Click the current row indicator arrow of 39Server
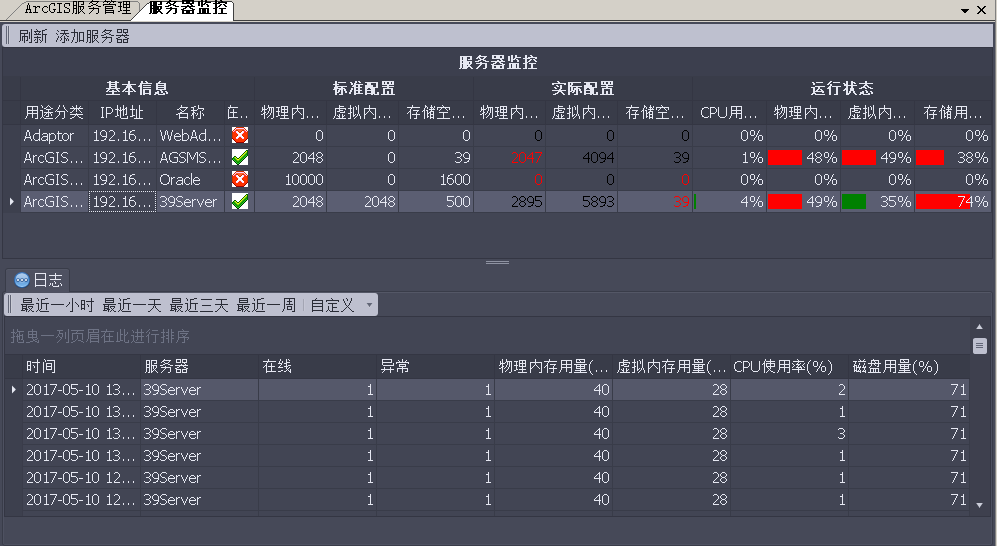This screenshot has height=546, width=997. coord(11,201)
